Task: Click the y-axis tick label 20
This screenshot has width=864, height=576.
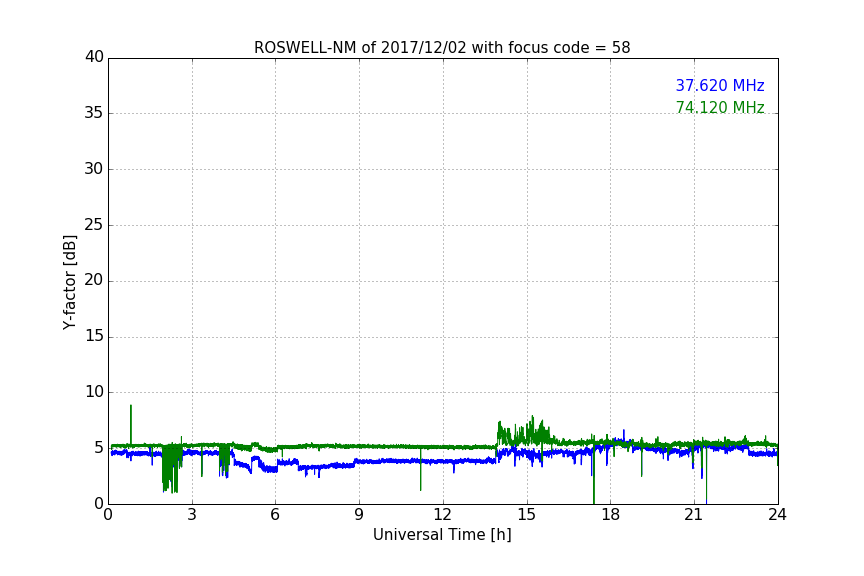Action: (94, 280)
